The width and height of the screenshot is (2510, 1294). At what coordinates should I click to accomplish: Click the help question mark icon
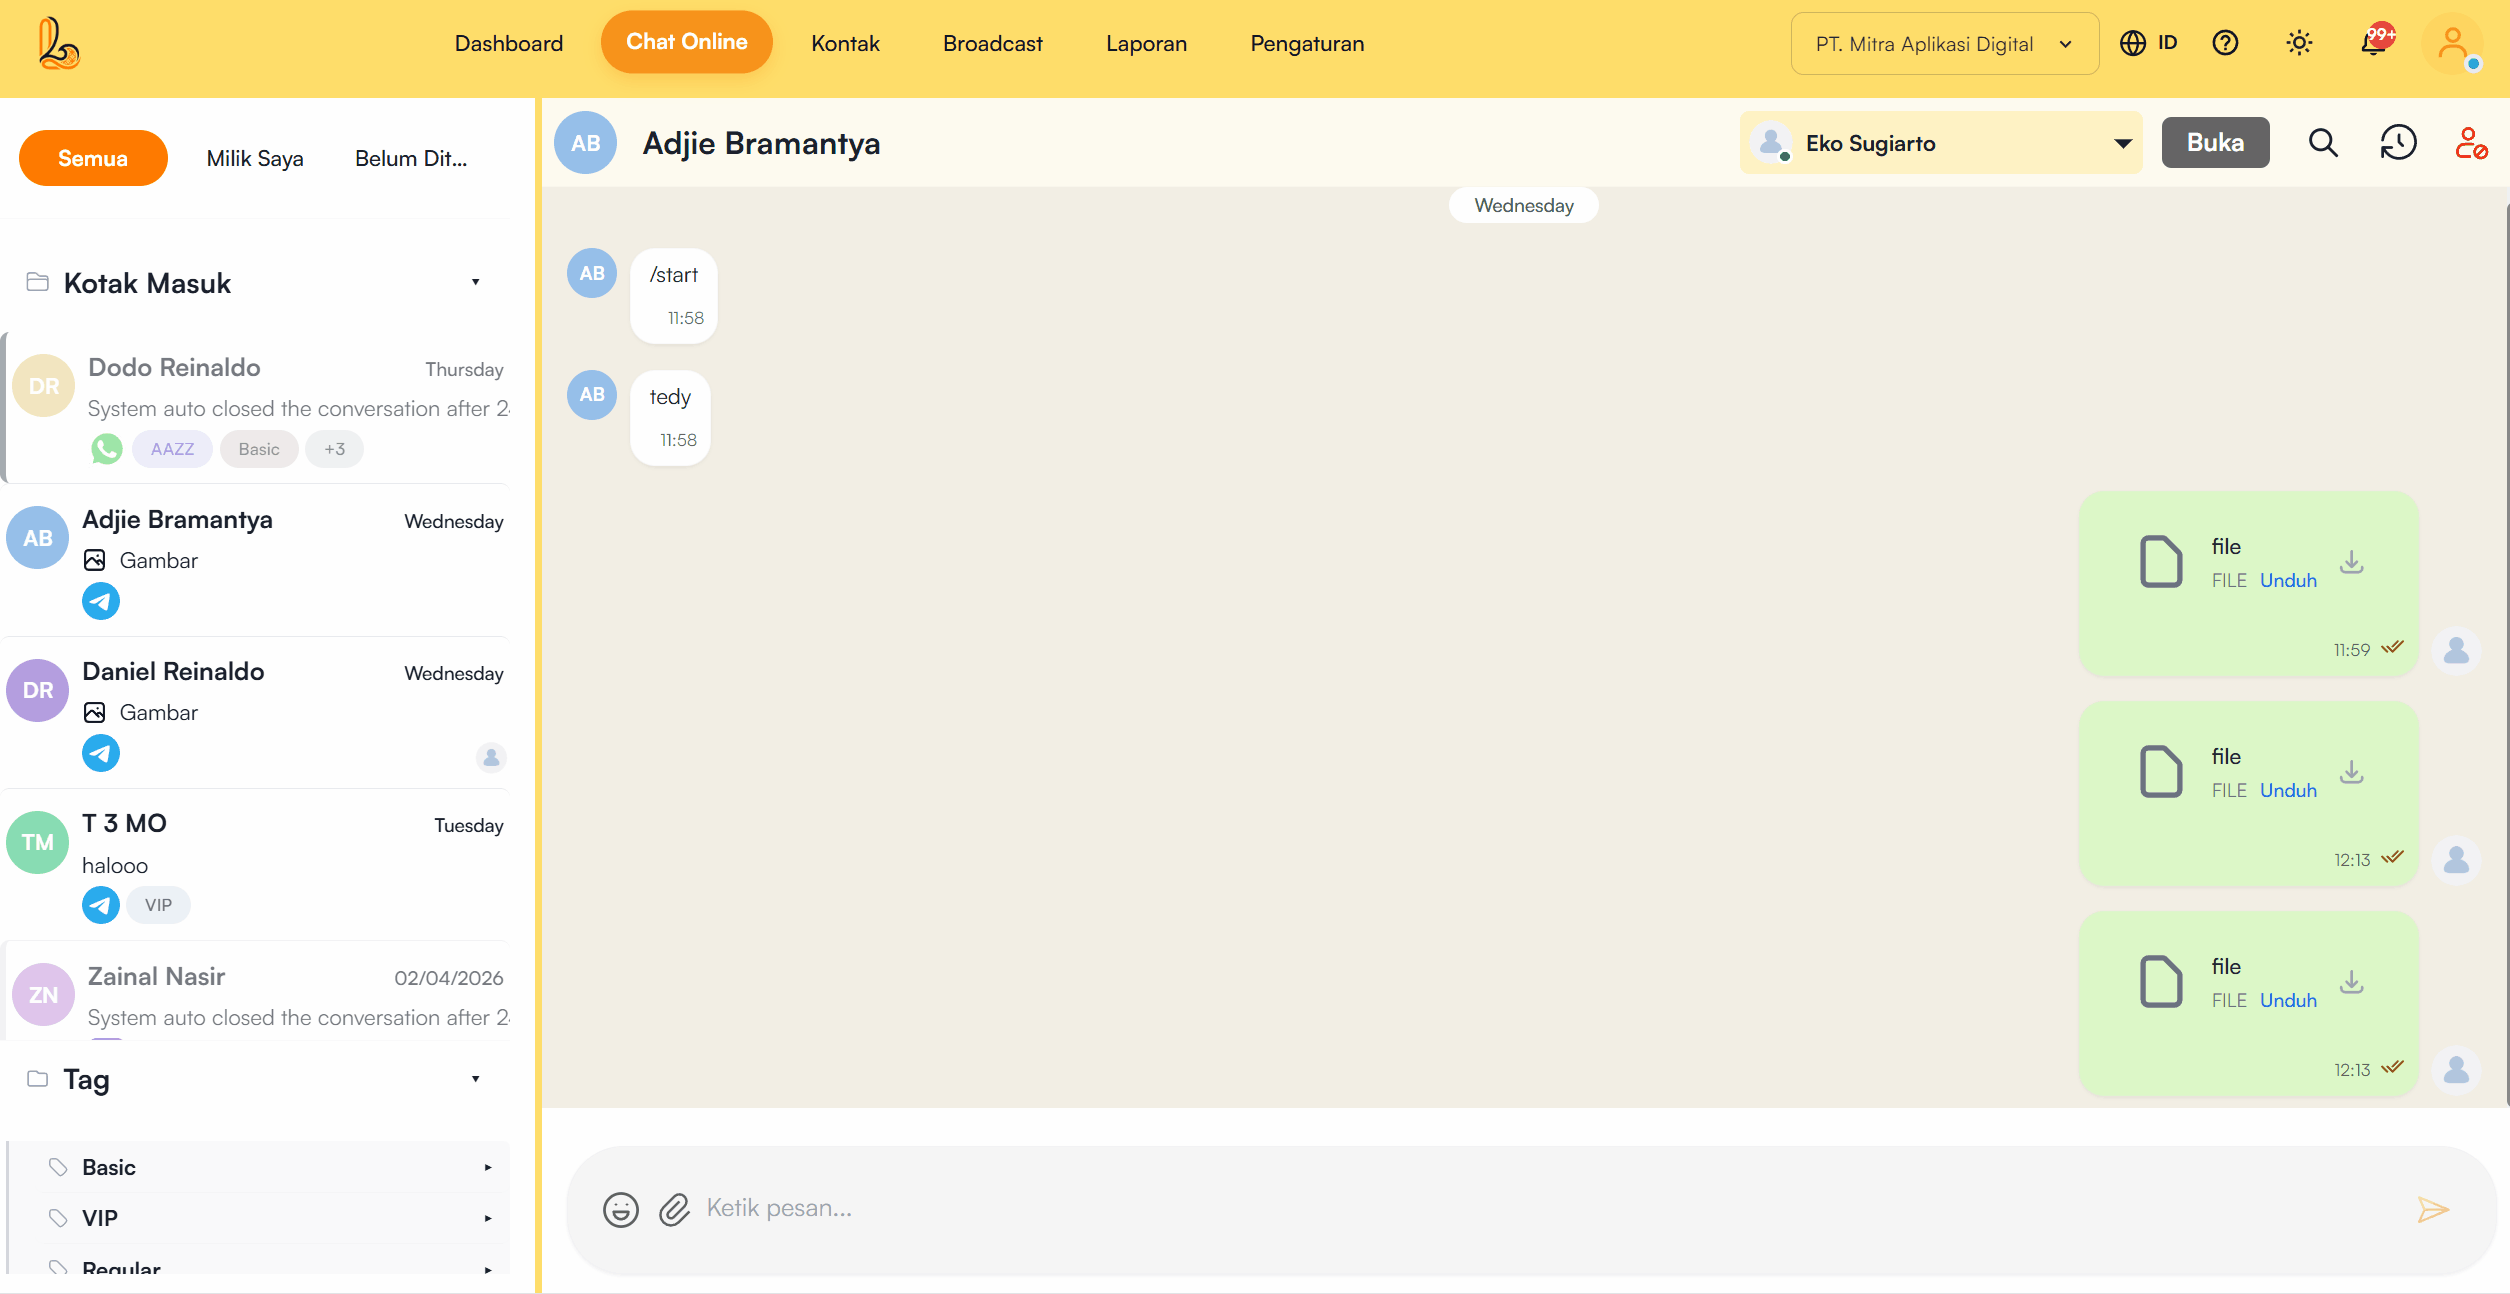coord(2225,43)
